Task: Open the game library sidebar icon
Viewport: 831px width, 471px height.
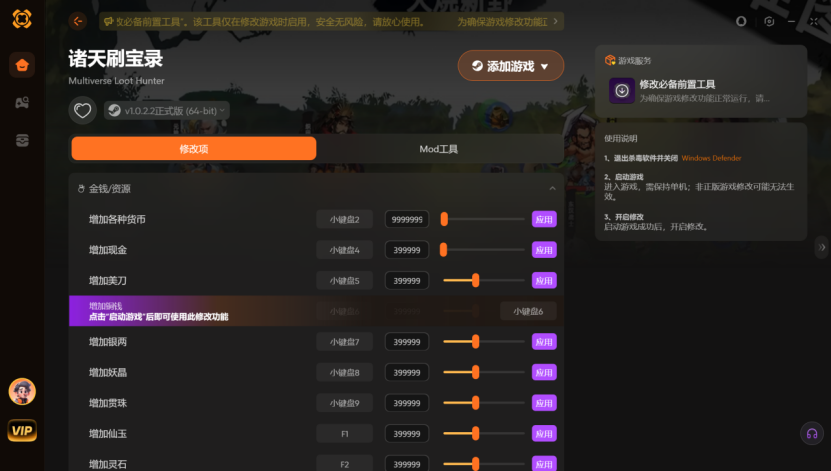Action: click(x=22, y=103)
